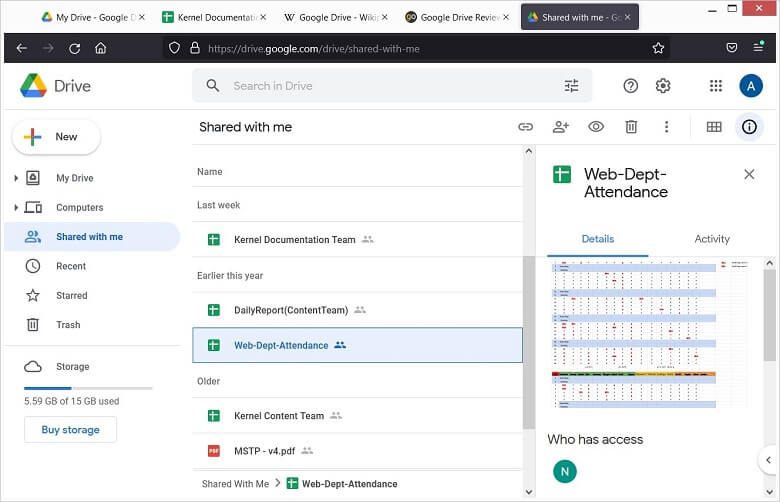Click the Get link icon in toolbar
780x502 pixels.
click(x=525, y=127)
